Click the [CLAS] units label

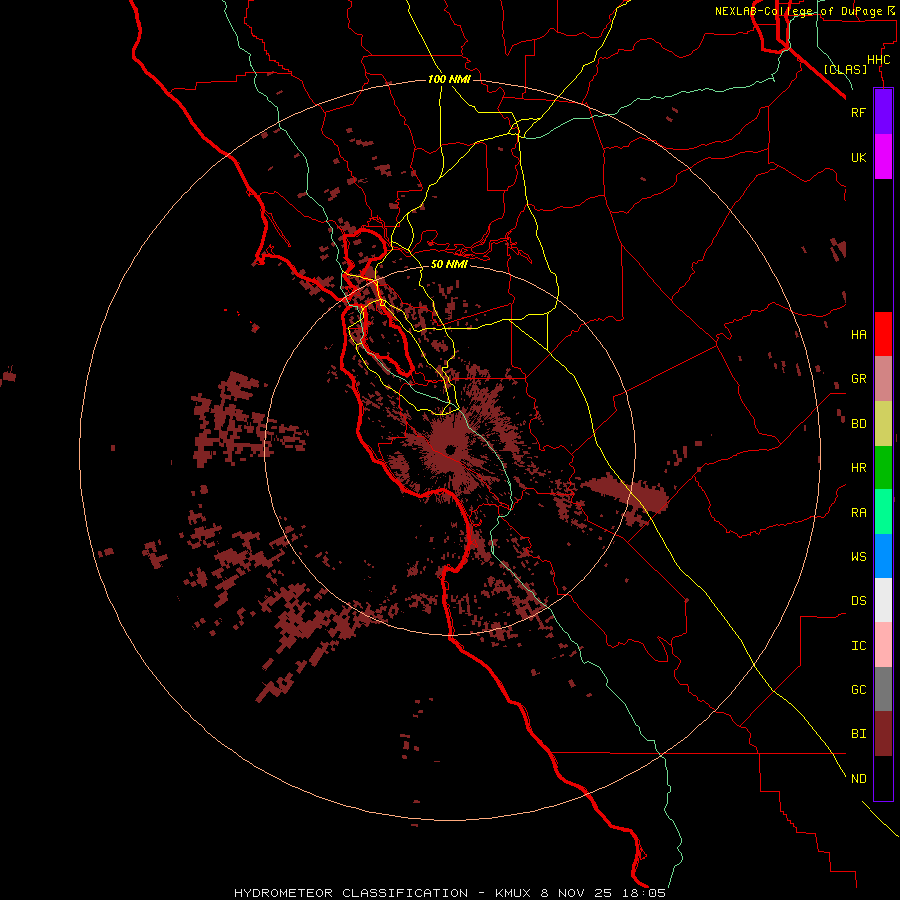point(845,69)
